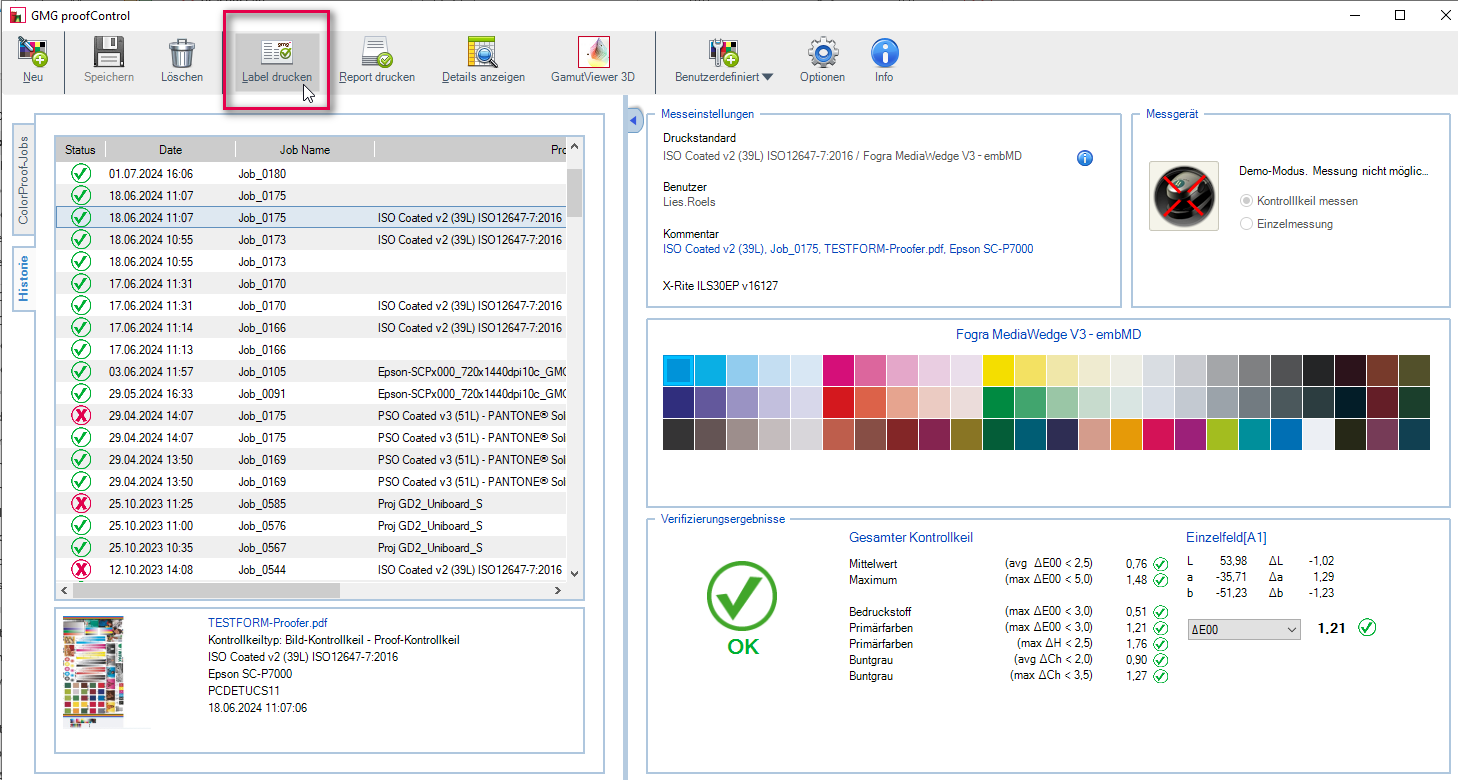Click the failed status icon for Job_0585

click(81, 504)
